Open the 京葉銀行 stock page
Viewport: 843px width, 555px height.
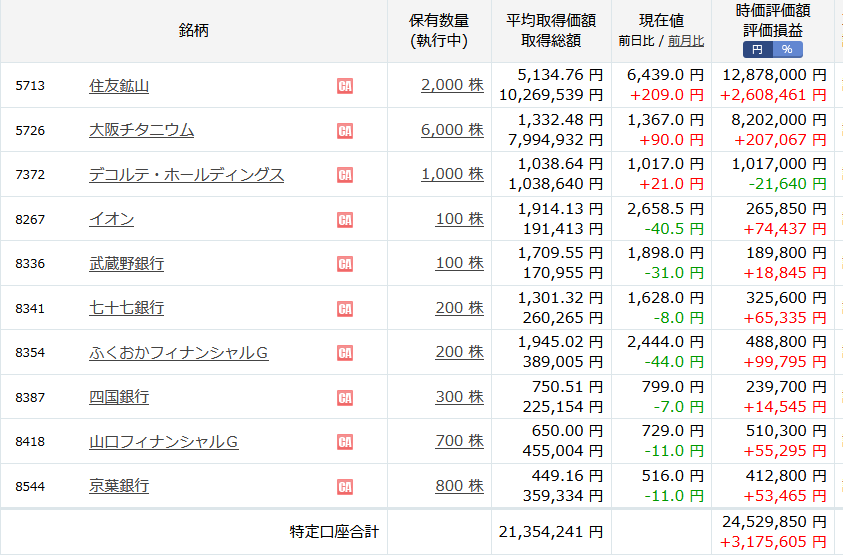pyautogui.click(x=119, y=486)
